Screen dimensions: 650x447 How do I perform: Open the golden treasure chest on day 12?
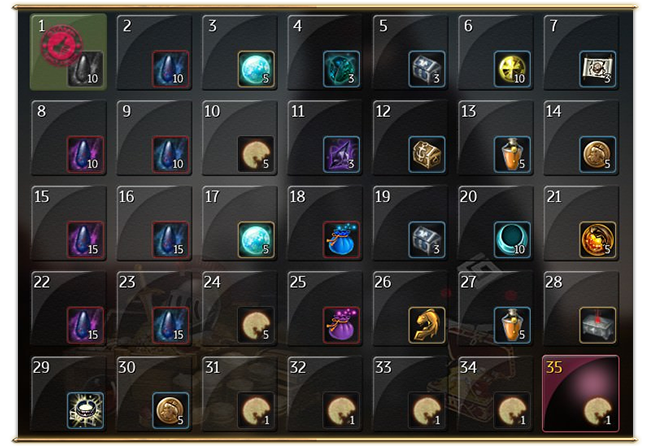427,154
